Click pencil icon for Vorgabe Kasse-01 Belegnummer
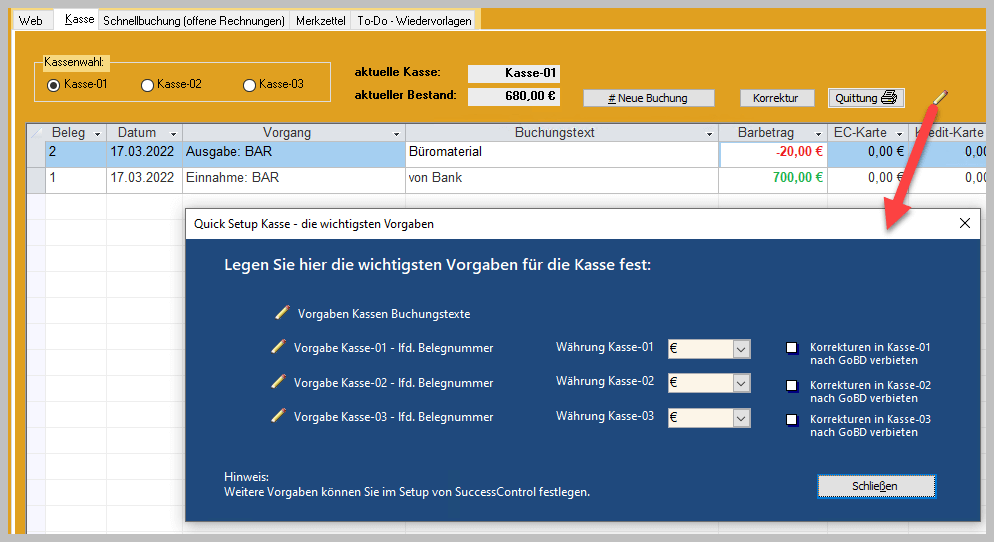The width and height of the screenshot is (994, 542). click(278, 347)
